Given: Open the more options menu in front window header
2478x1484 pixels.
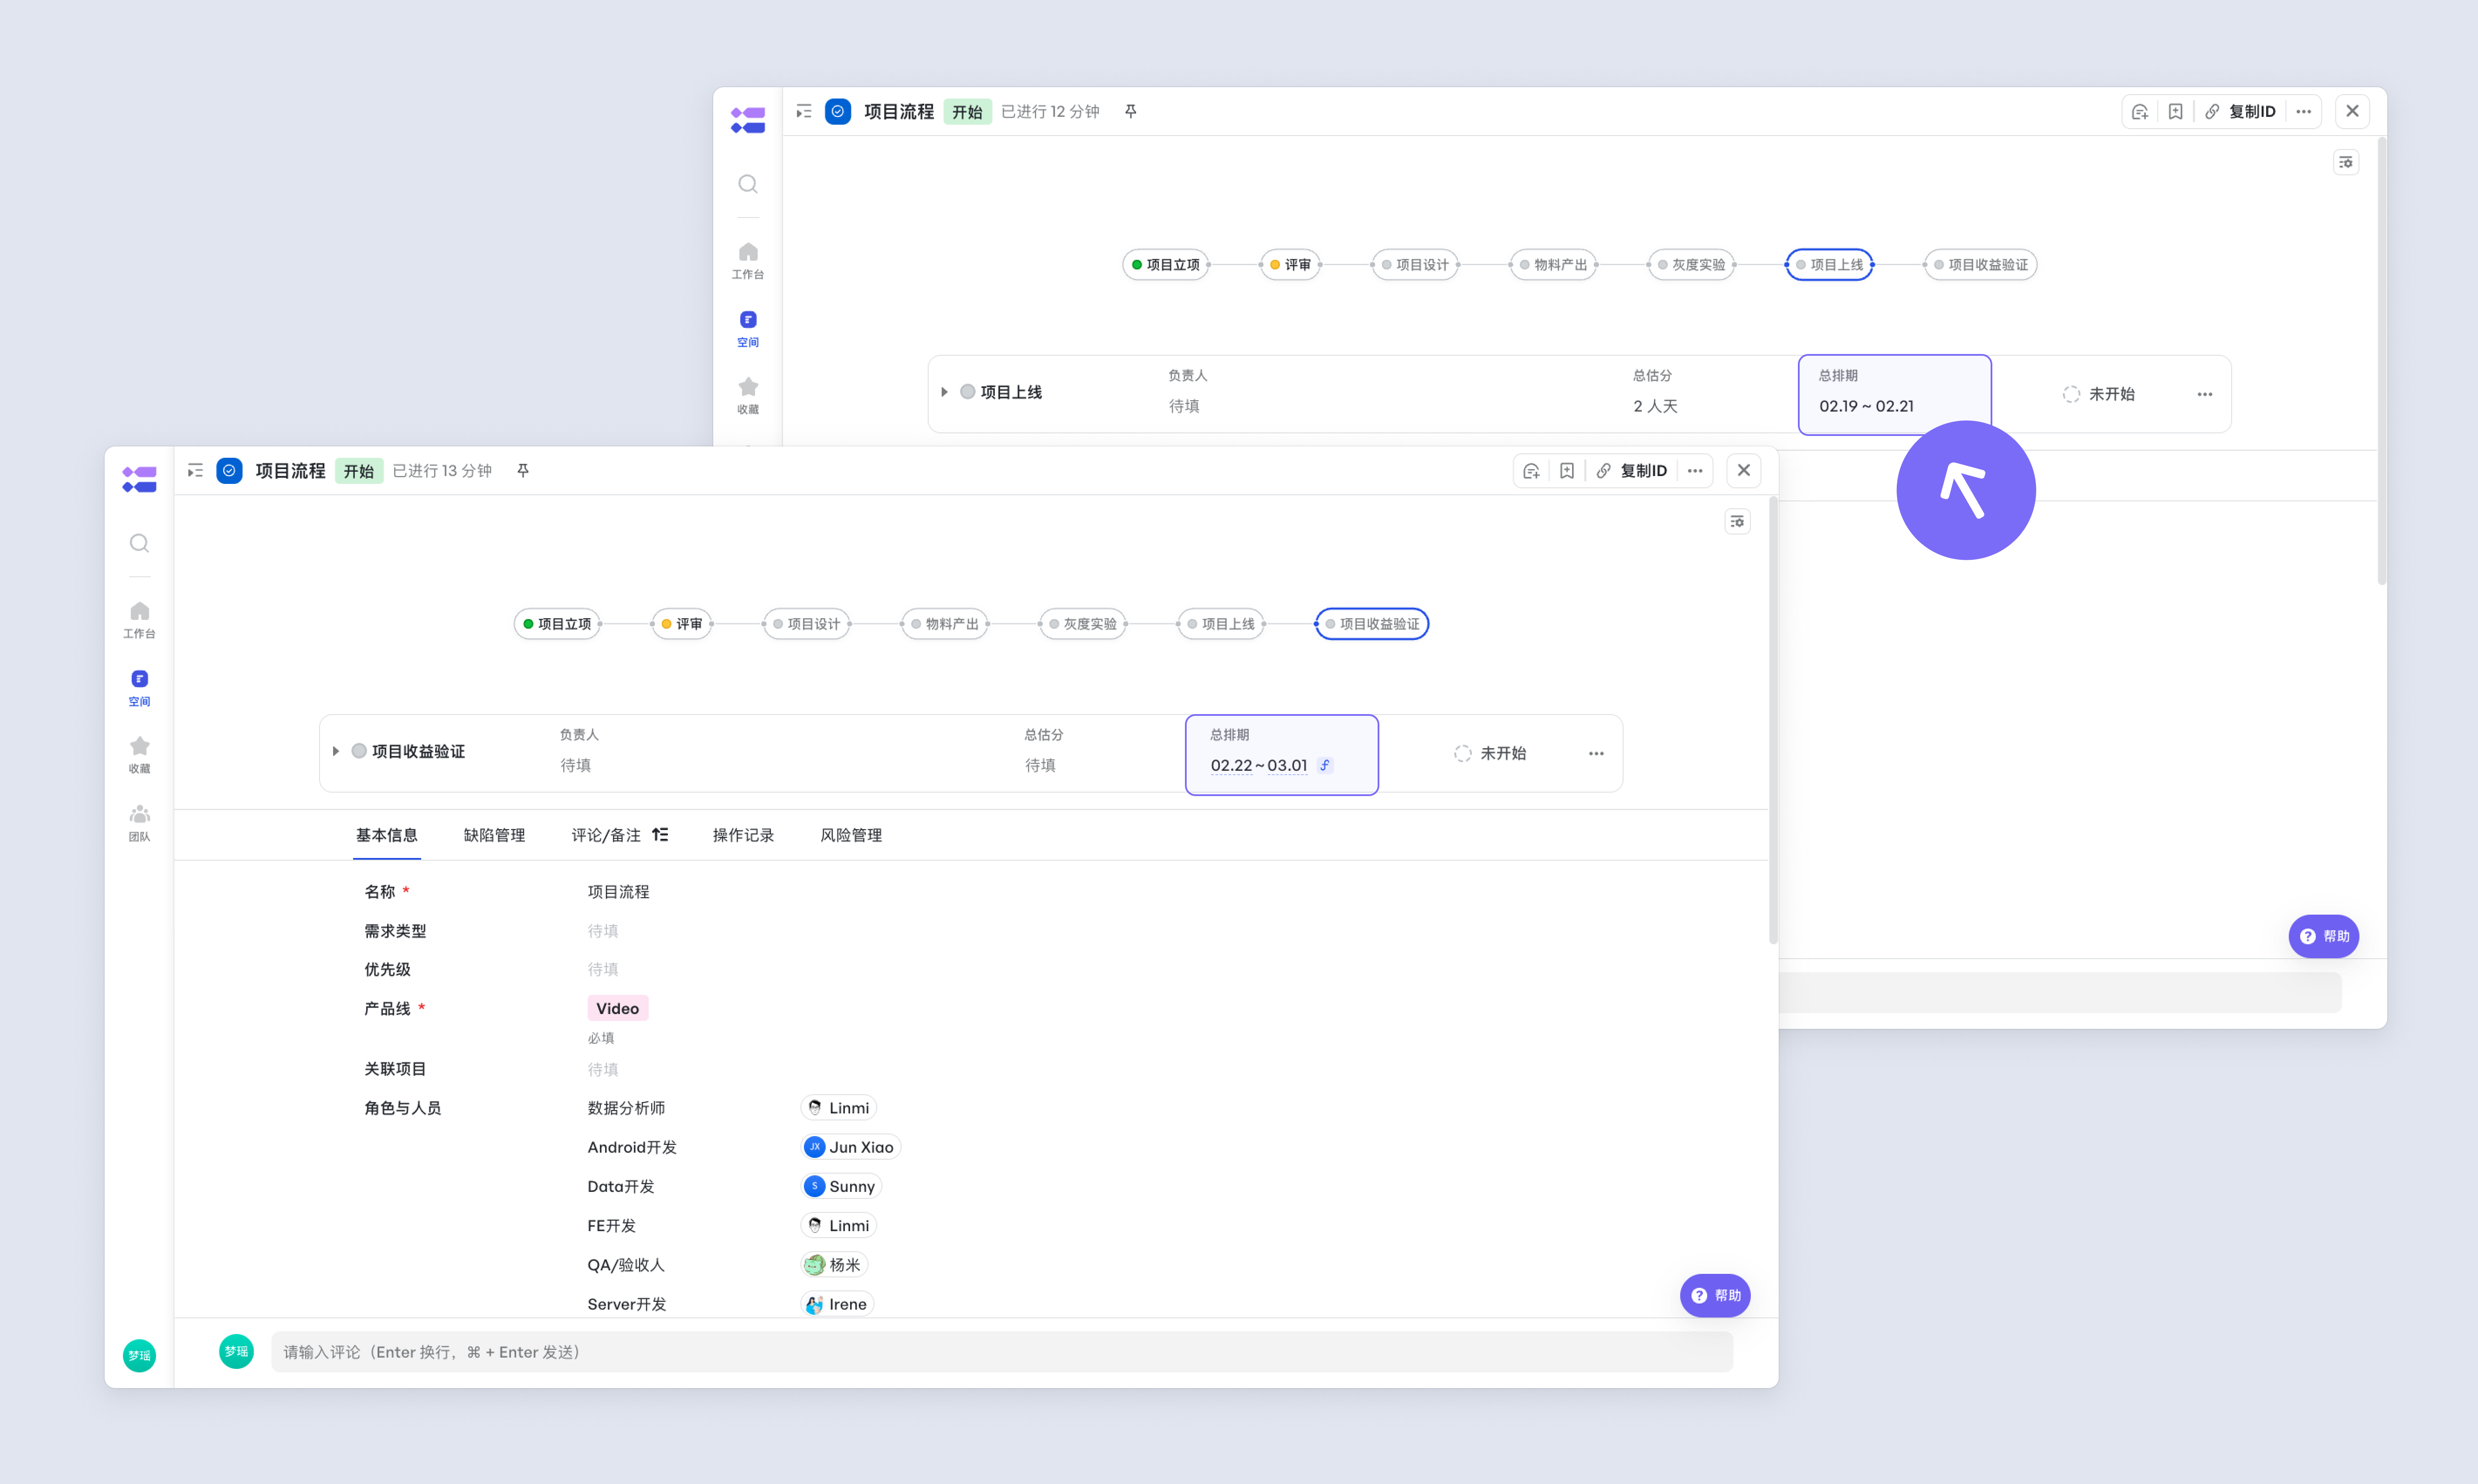Looking at the screenshot, I should (x=1695, y=471).
